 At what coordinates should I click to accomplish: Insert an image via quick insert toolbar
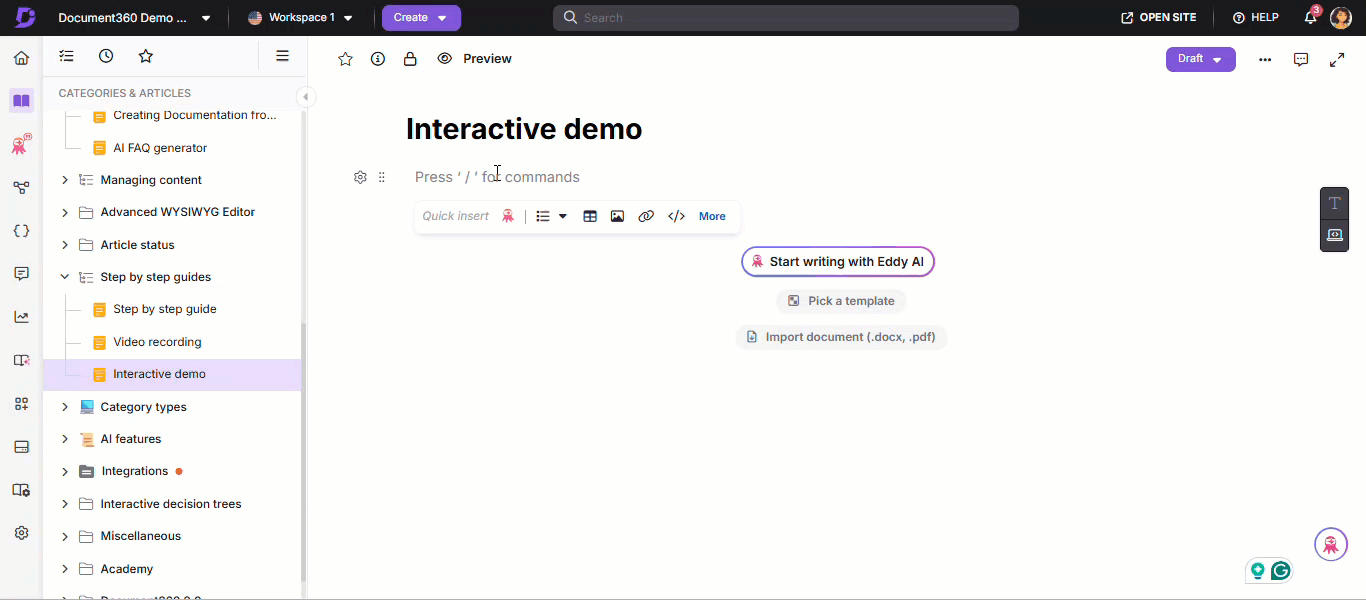pos(617,216)
